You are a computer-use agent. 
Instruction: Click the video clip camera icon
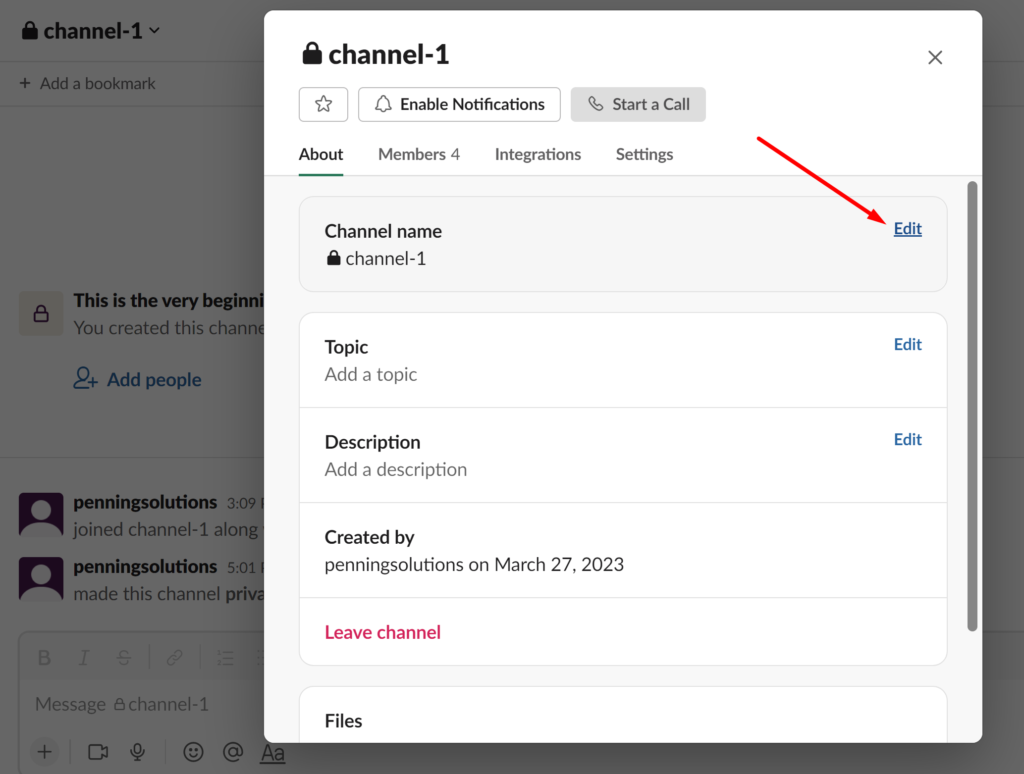click(x=98, y=752)
